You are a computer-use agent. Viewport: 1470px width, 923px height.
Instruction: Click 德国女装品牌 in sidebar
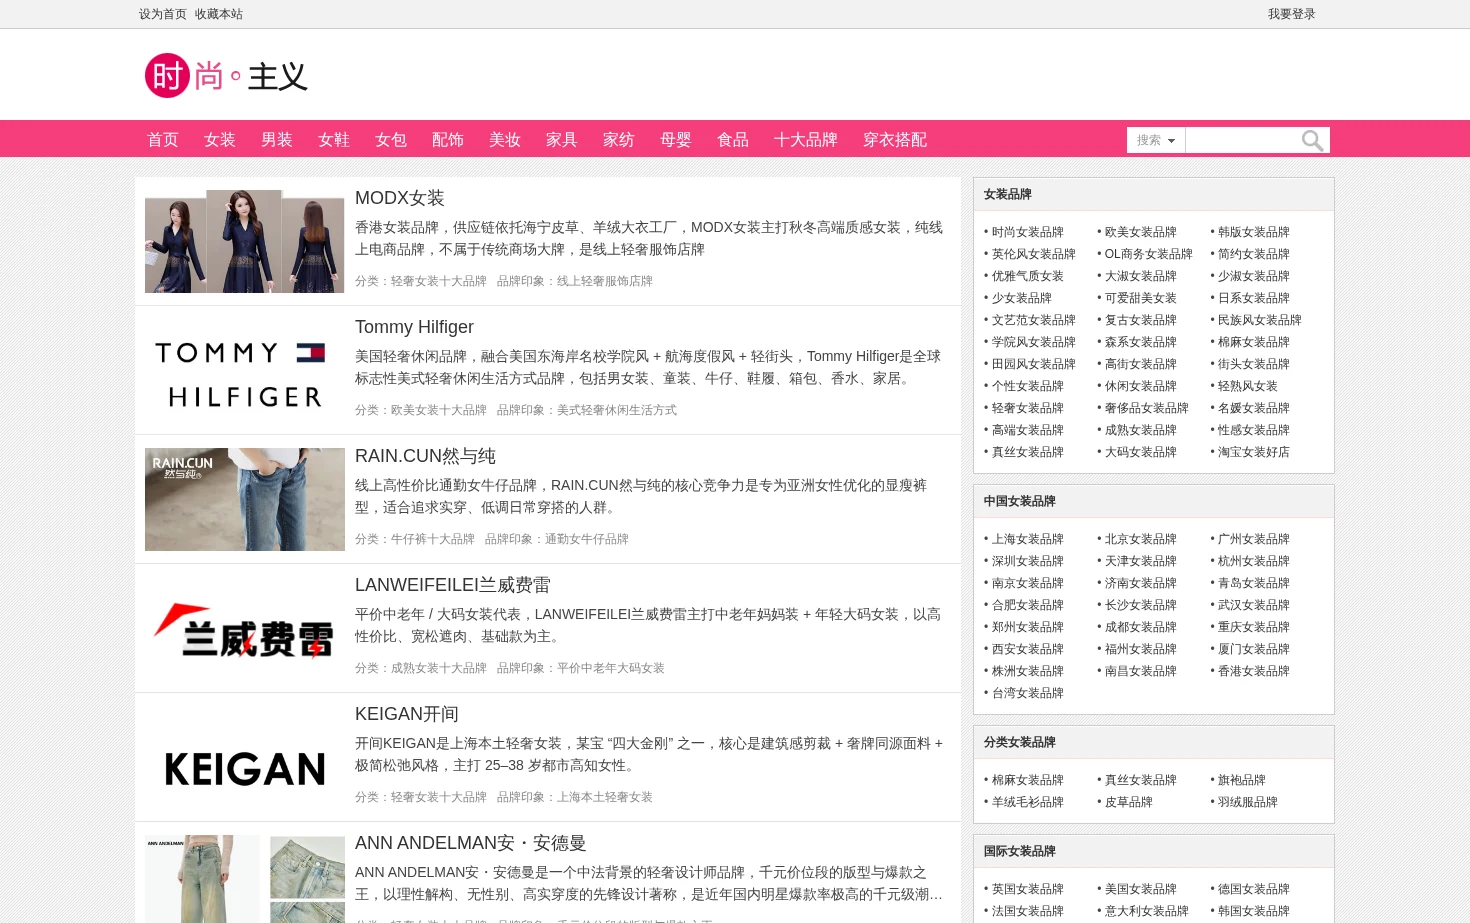tap(1254, 889)
